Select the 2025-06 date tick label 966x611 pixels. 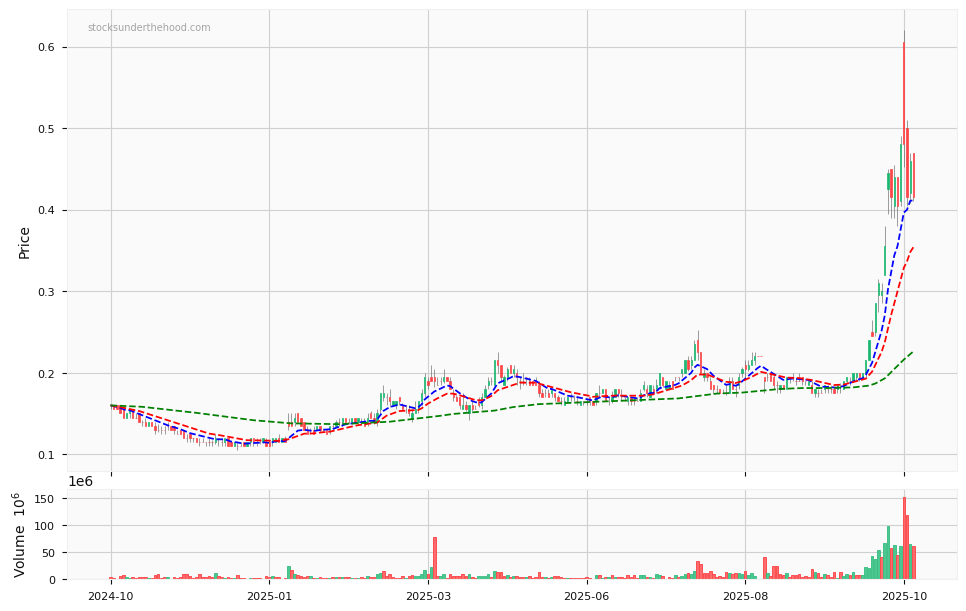pos(587,596)
